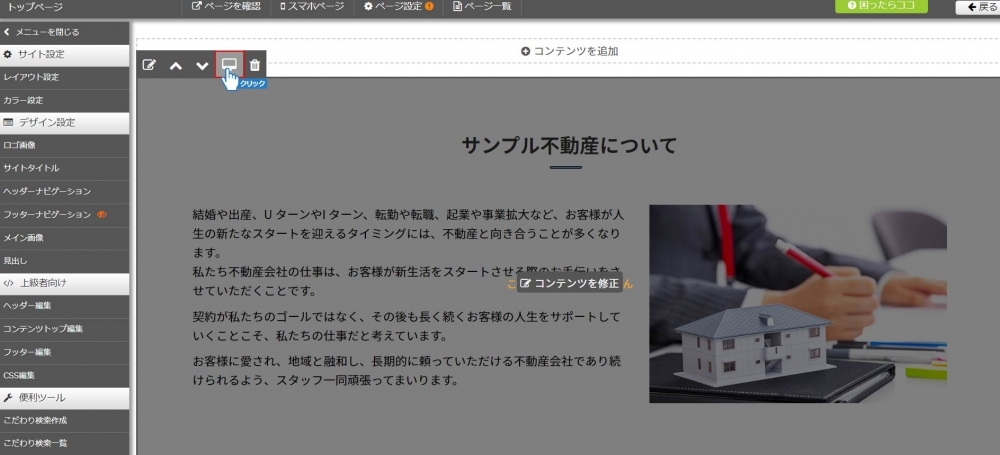This screenshot has height=455, width=1000.
Task: Click the building model photo thumbnail
Action: [x=797, y=304]
